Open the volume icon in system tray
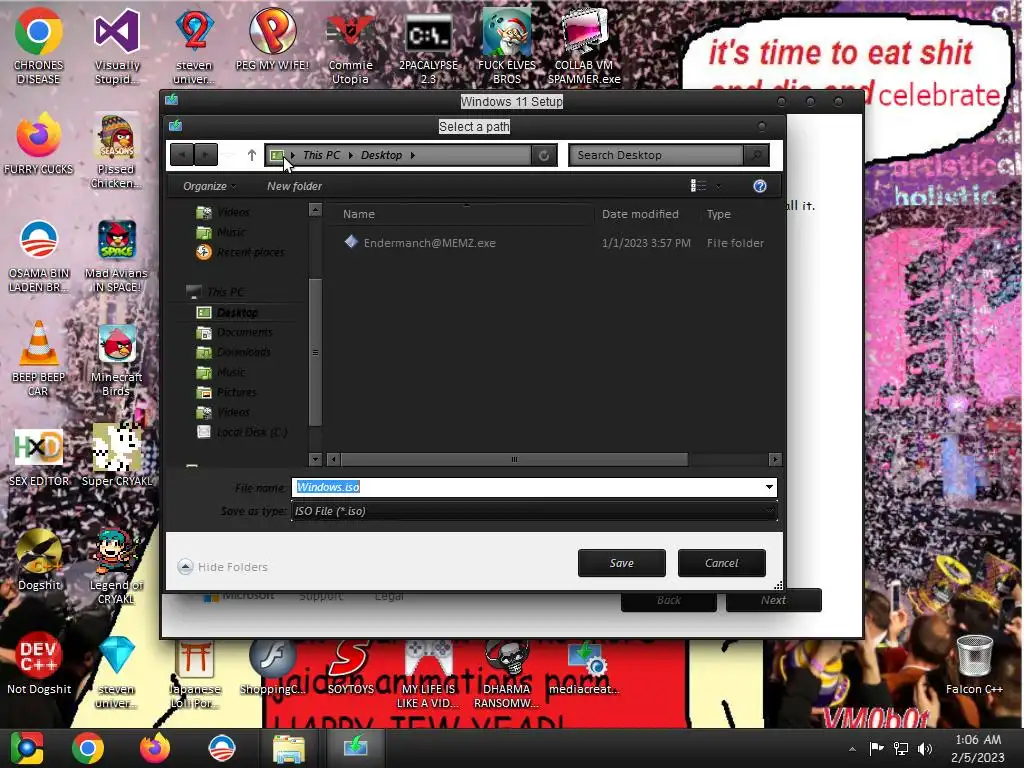Screen dimensions: 1024x768 click(925, 749)
